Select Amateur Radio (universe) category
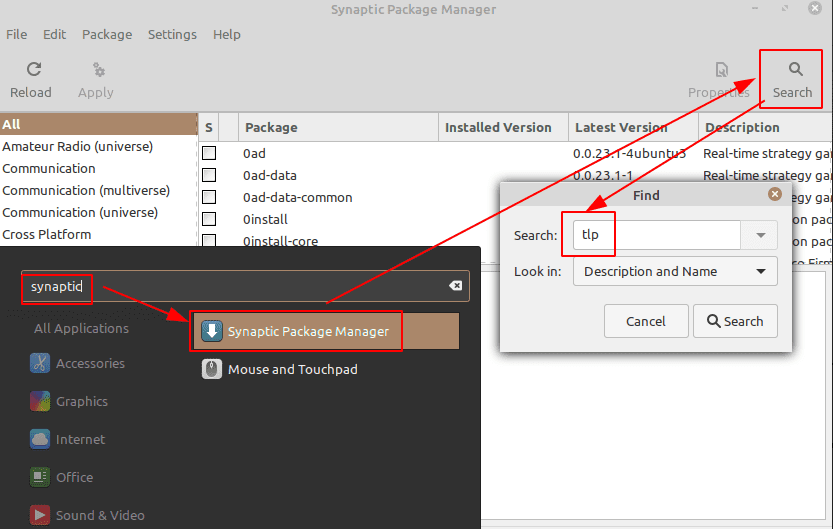Image resolution: width=833 pixels, height=529 pixels. [x=78, y=147]
